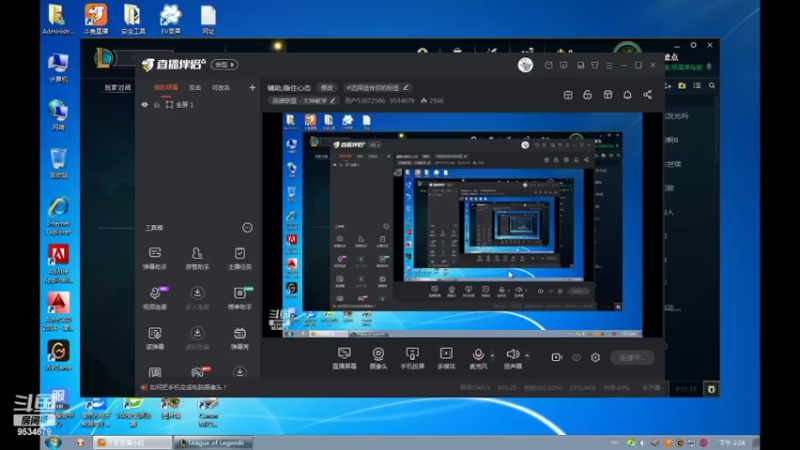This screenshot has height=450, width=800.
Task: Download the 虚拟形象 tool
Action: (x=197, y=338)
